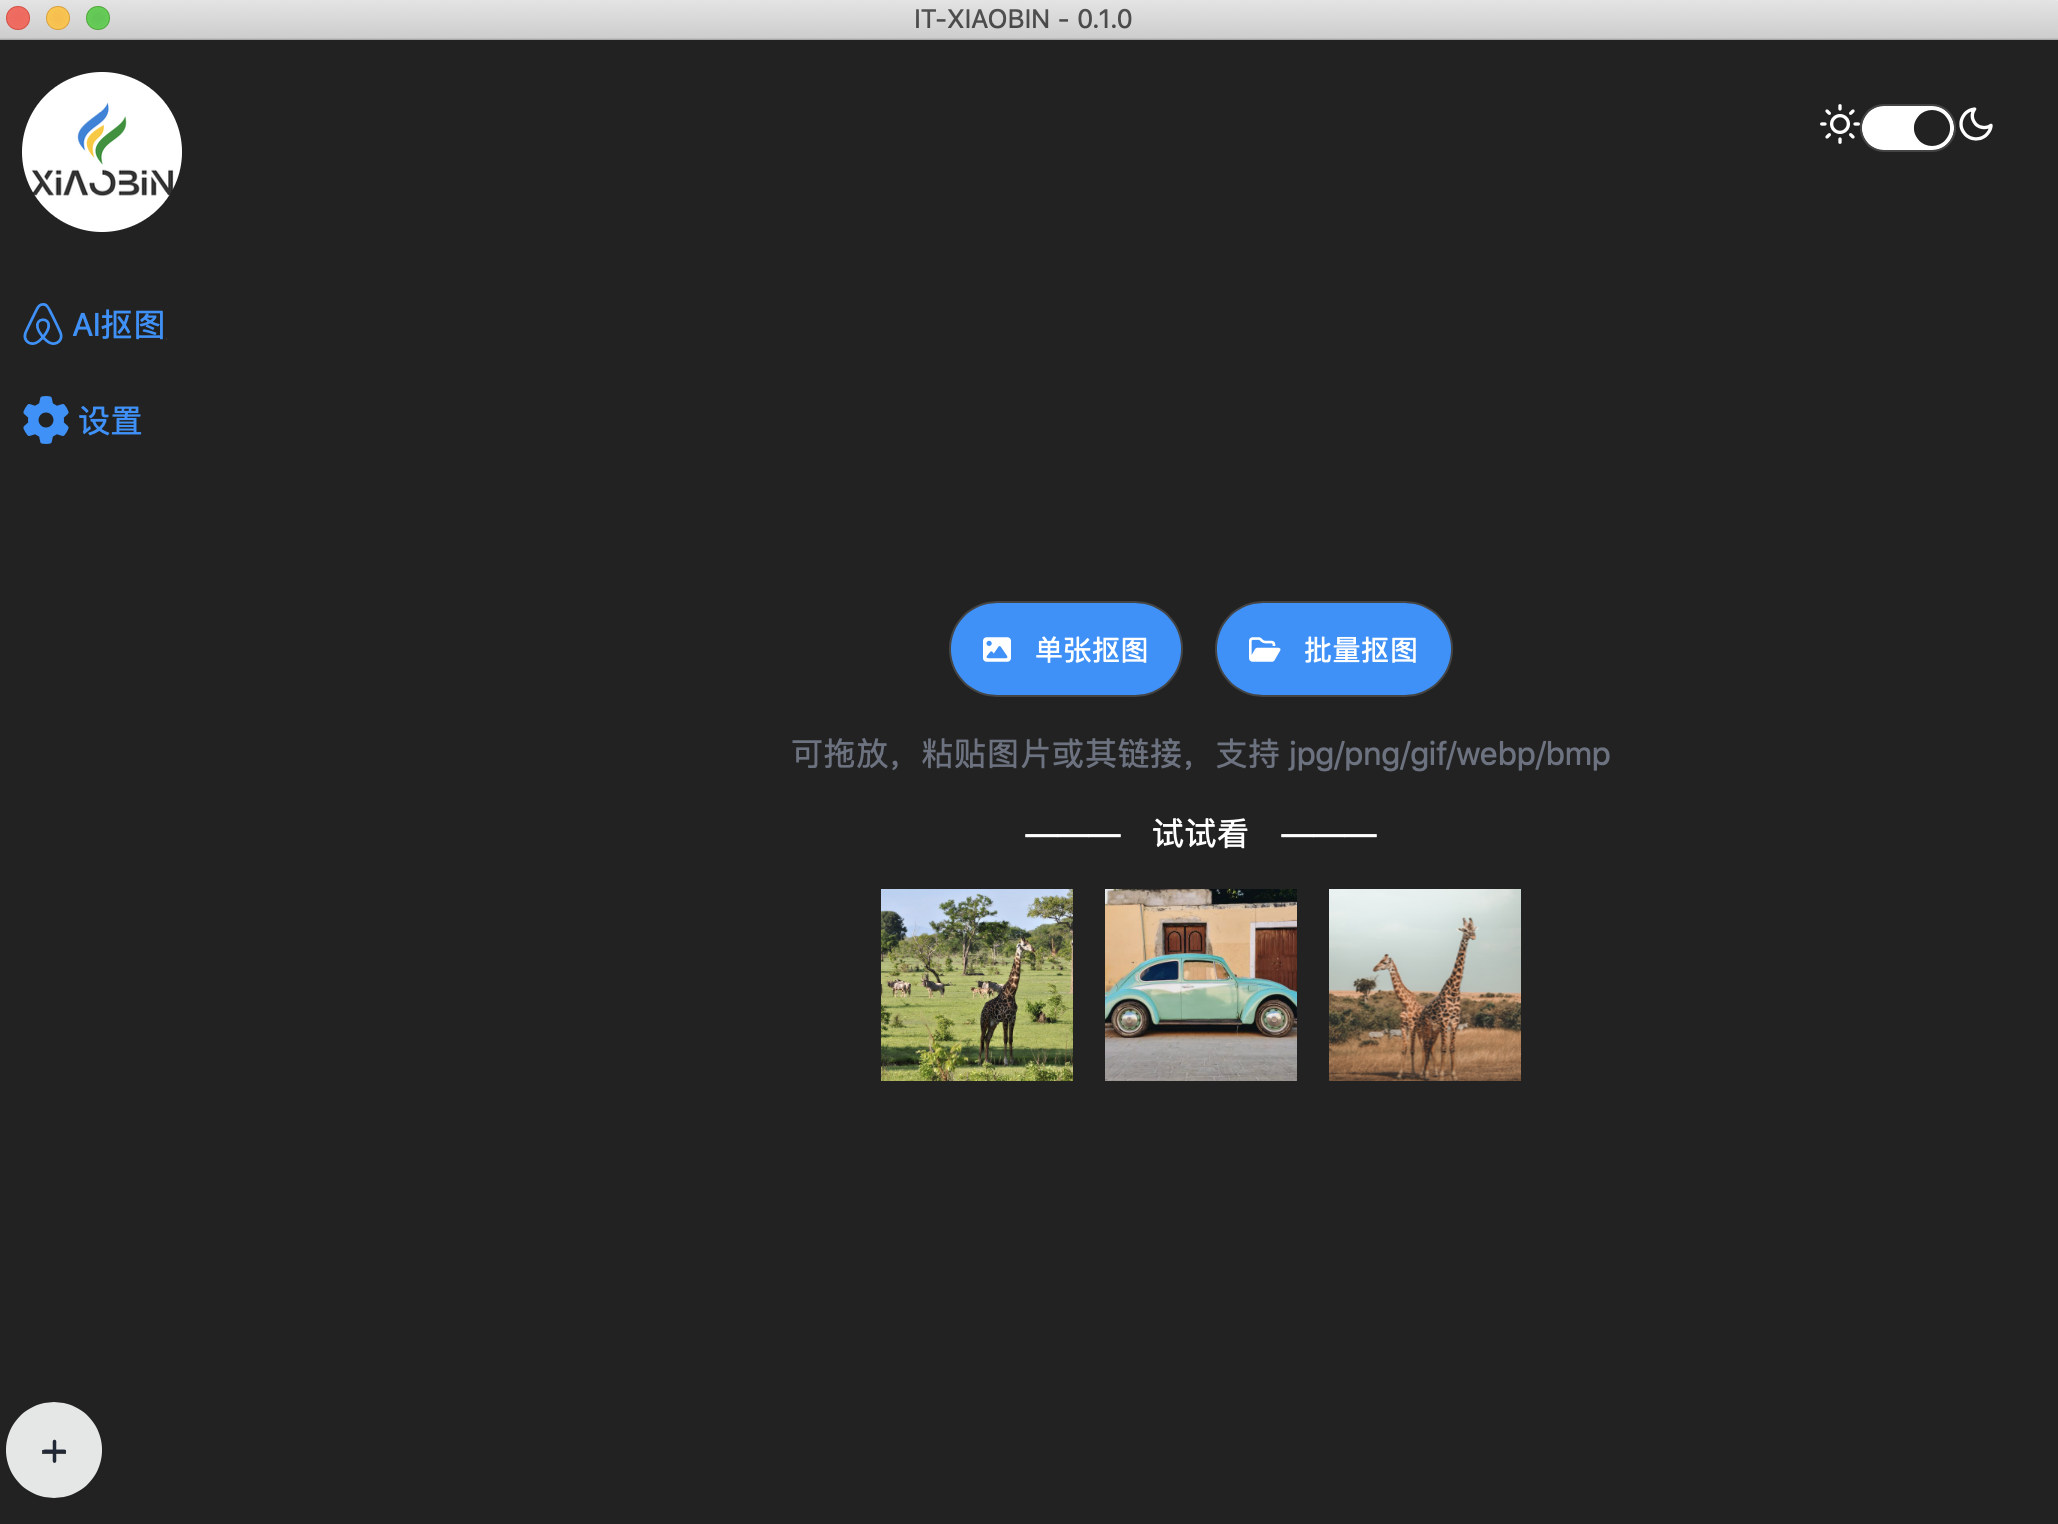
Task: Try the teal Beetle car sample image
Action: (1201, 985)
